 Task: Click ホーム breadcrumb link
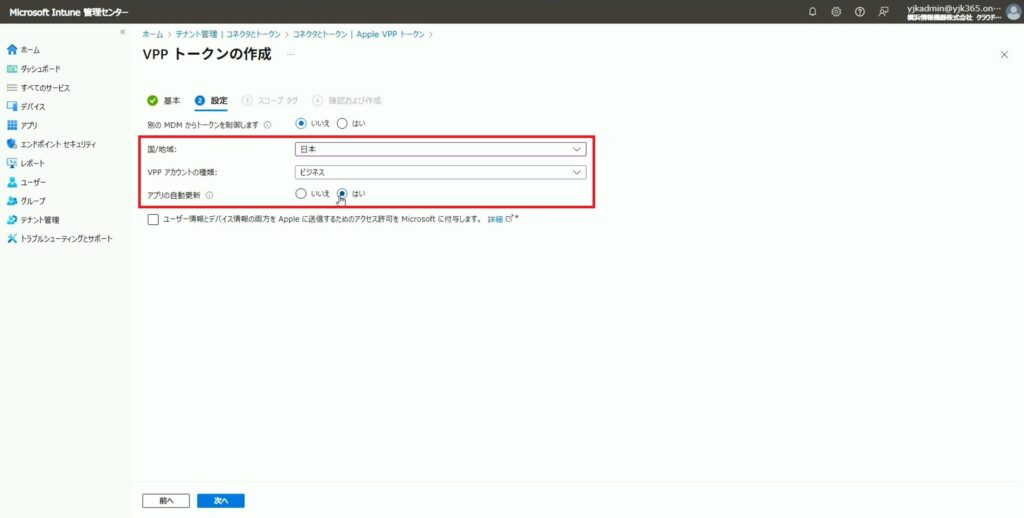(x=153, y=34)
